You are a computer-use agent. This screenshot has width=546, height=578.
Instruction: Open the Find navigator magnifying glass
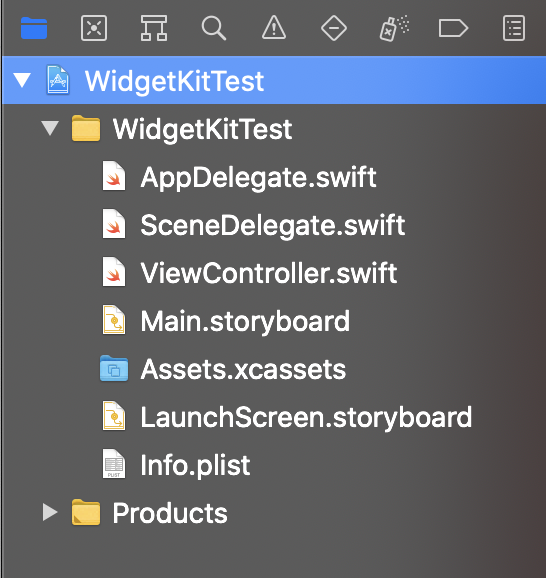(214, 28)
